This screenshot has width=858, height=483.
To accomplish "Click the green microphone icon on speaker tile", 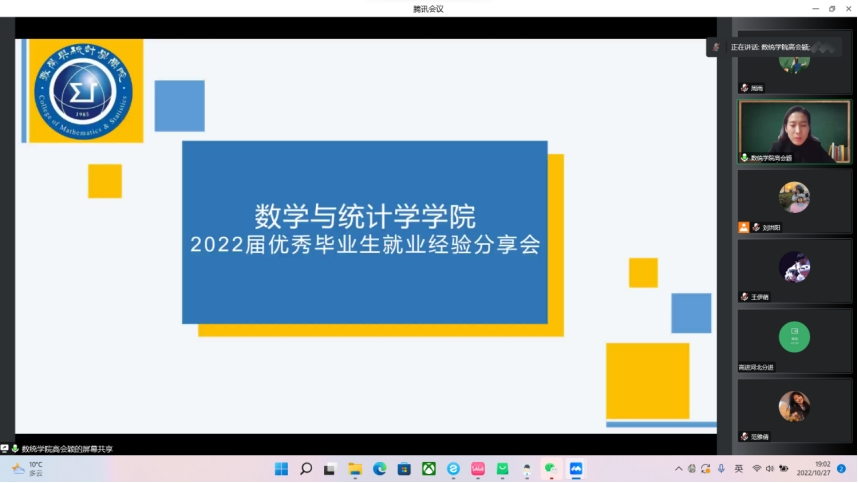I will tap(744, 158).
